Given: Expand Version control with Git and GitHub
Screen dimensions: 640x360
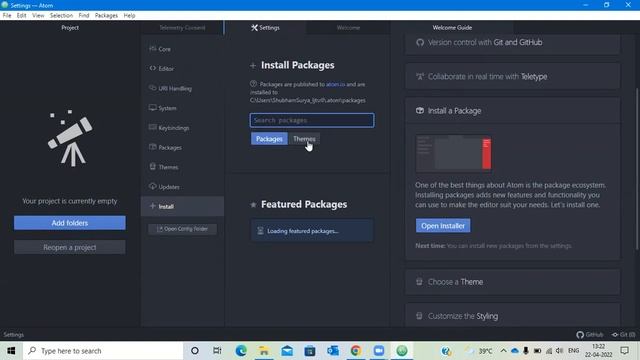Looking at the screenshot, I should click(513, 42).
